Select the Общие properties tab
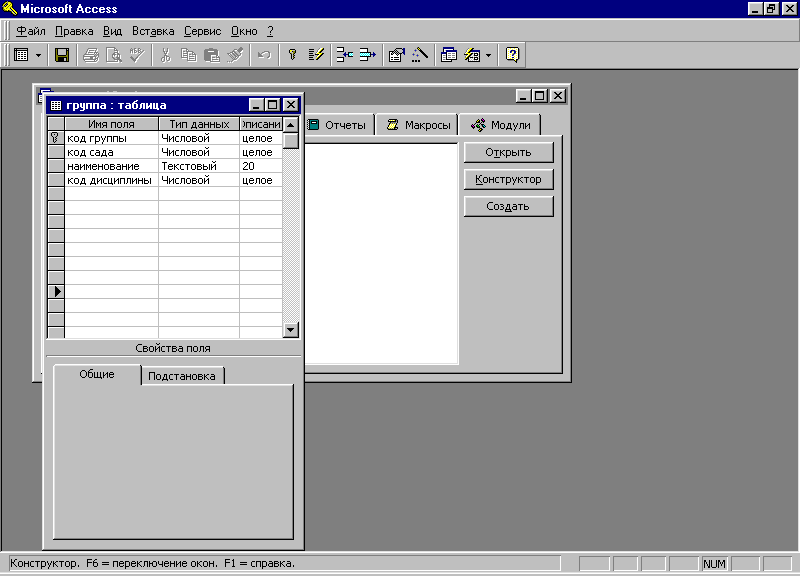 97,374
